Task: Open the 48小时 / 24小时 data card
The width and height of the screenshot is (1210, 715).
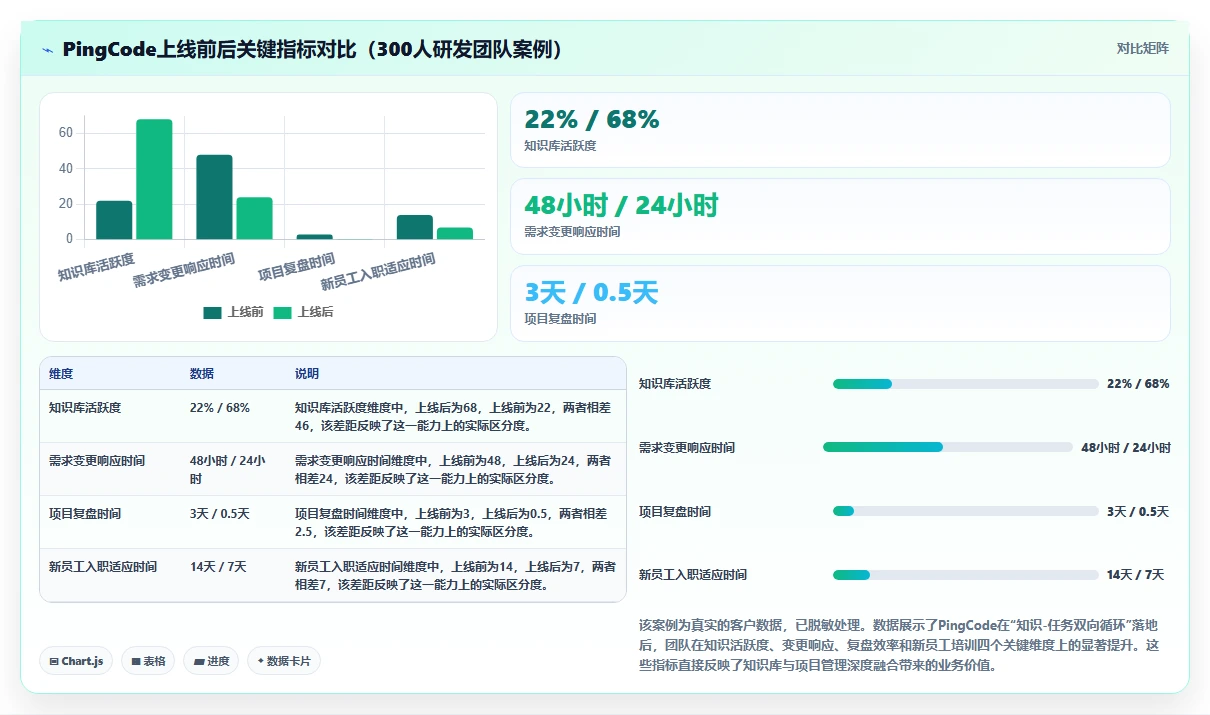Action: (840, 216)
